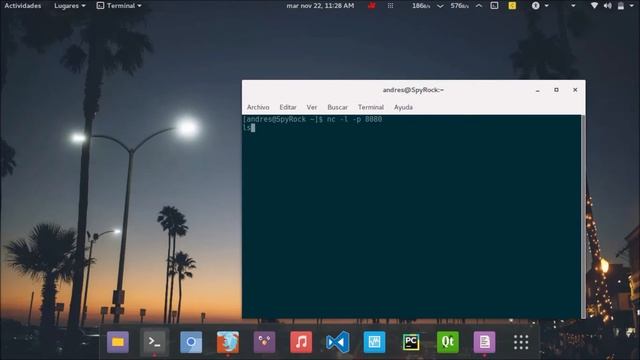Click the grid dots indicator in top bar
The height and width of the screenshot is (360, 640).
pos(390,6)
